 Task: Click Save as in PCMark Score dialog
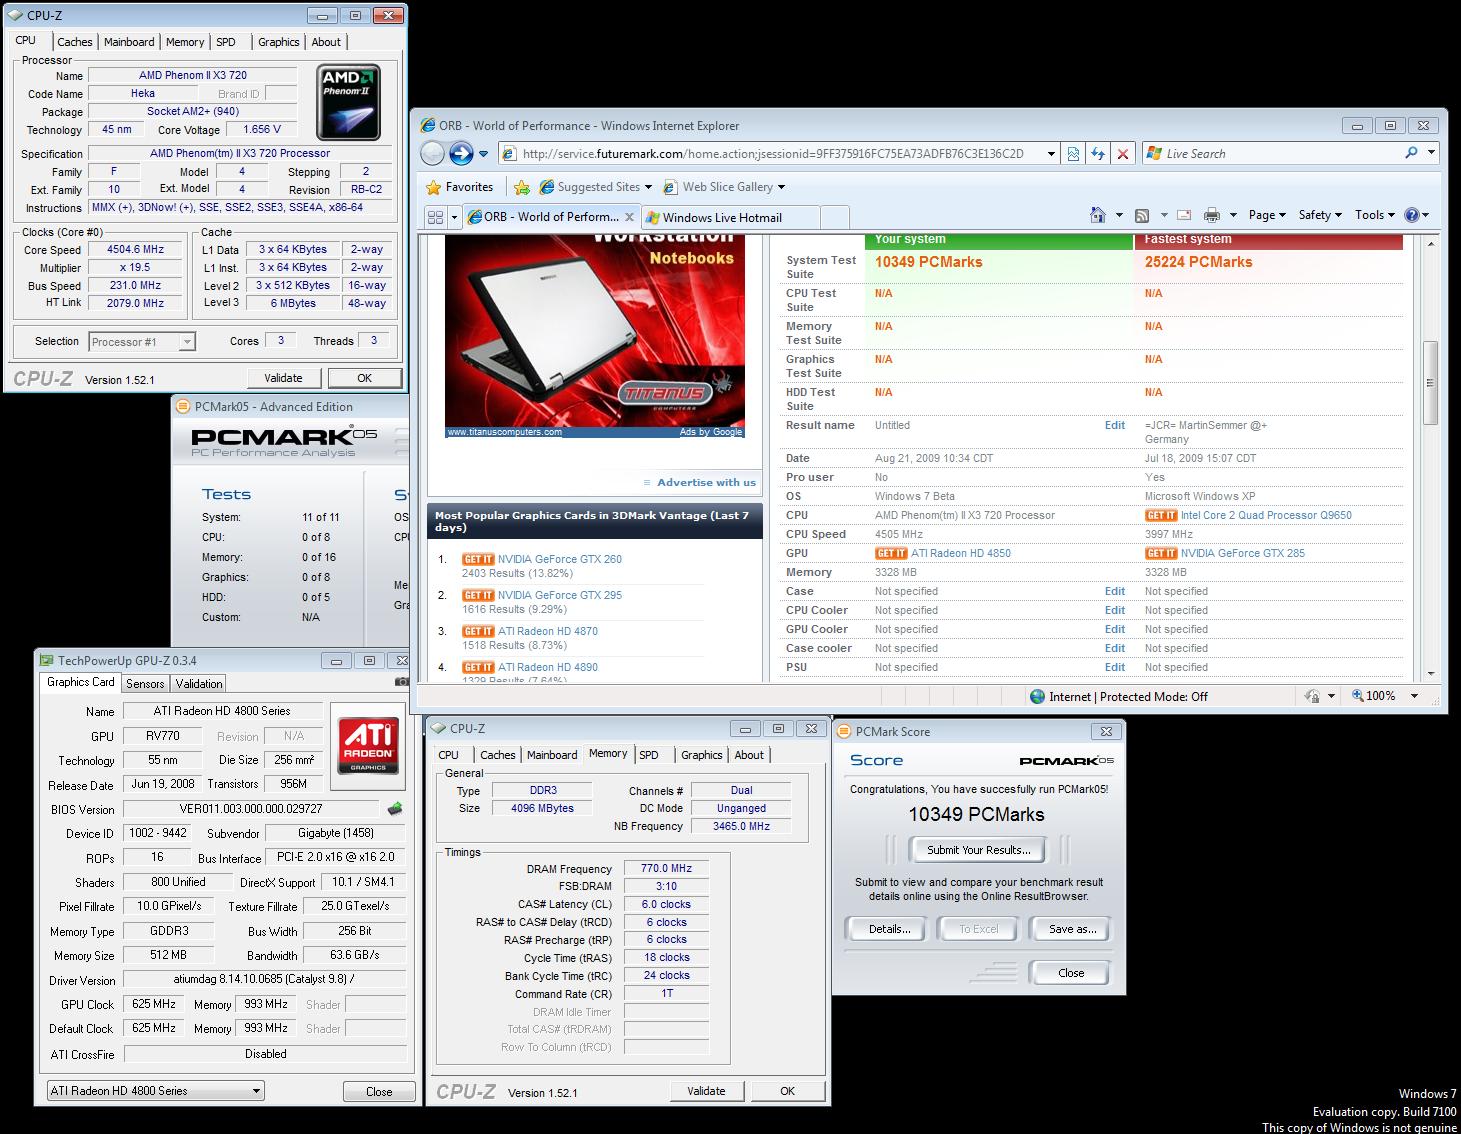coord(1072,929)
